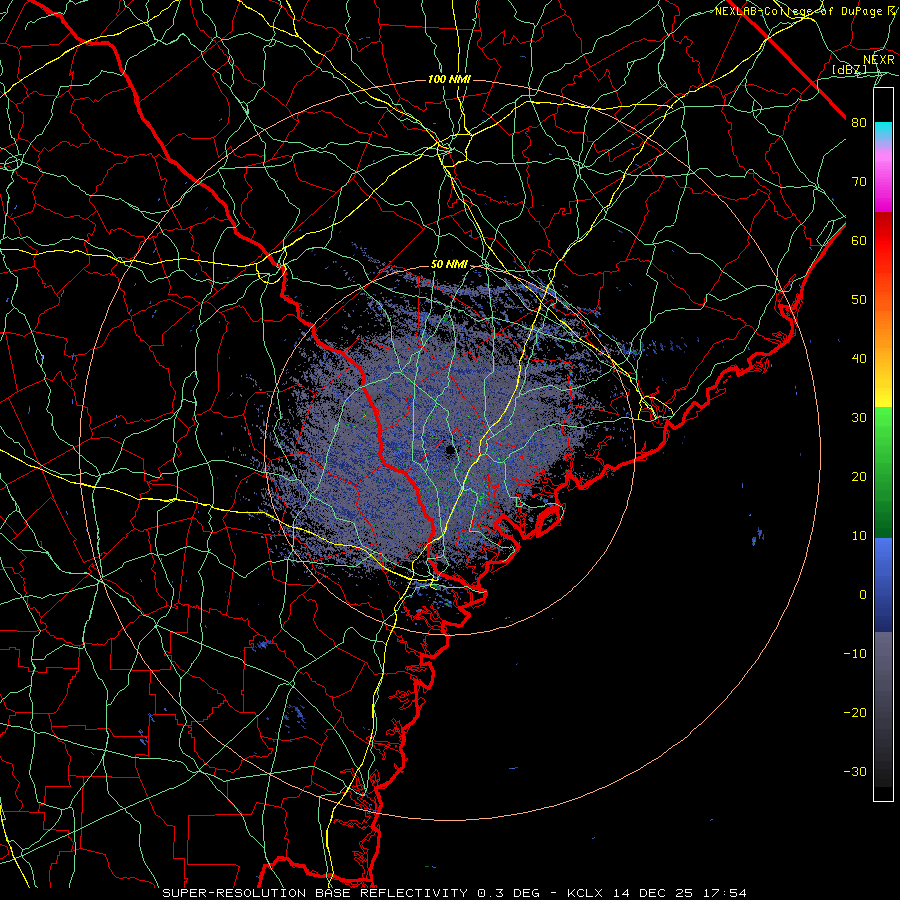The image size is (900, 900).
Task: Click the NEXR label above the color scale
Action: pos(879,60)
